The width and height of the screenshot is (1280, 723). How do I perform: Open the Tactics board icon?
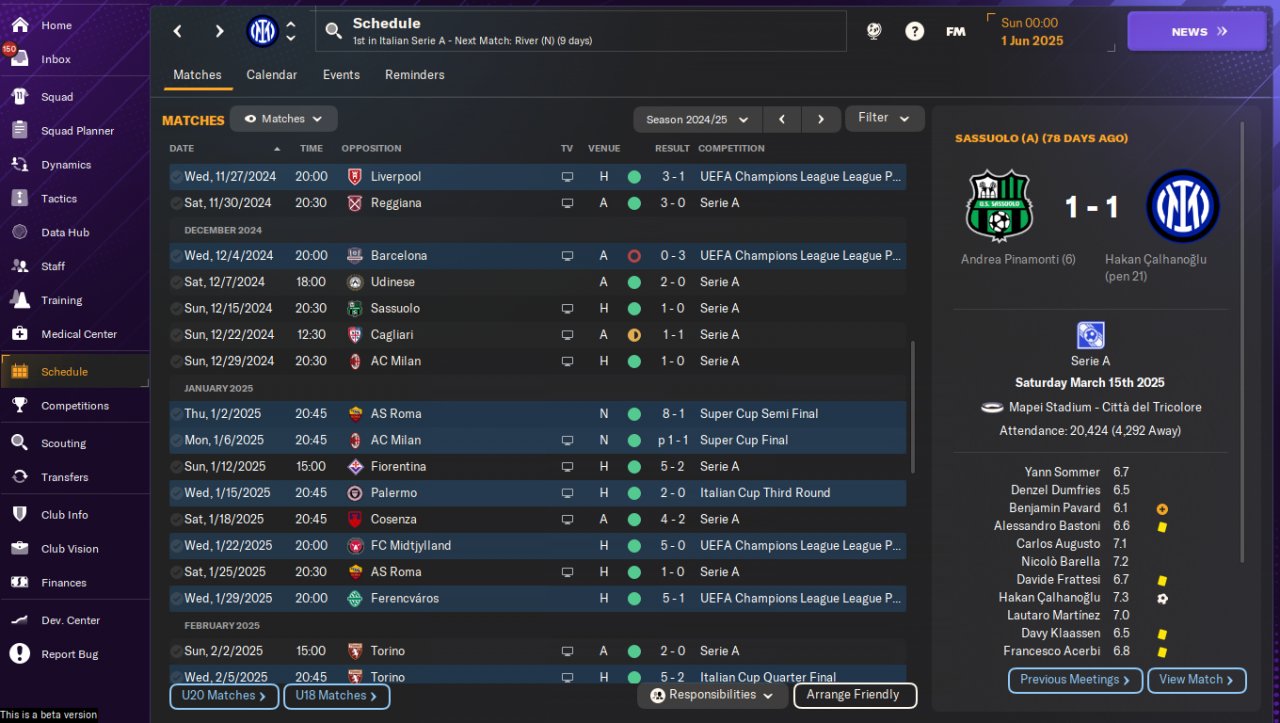click(x=19, y=198)
